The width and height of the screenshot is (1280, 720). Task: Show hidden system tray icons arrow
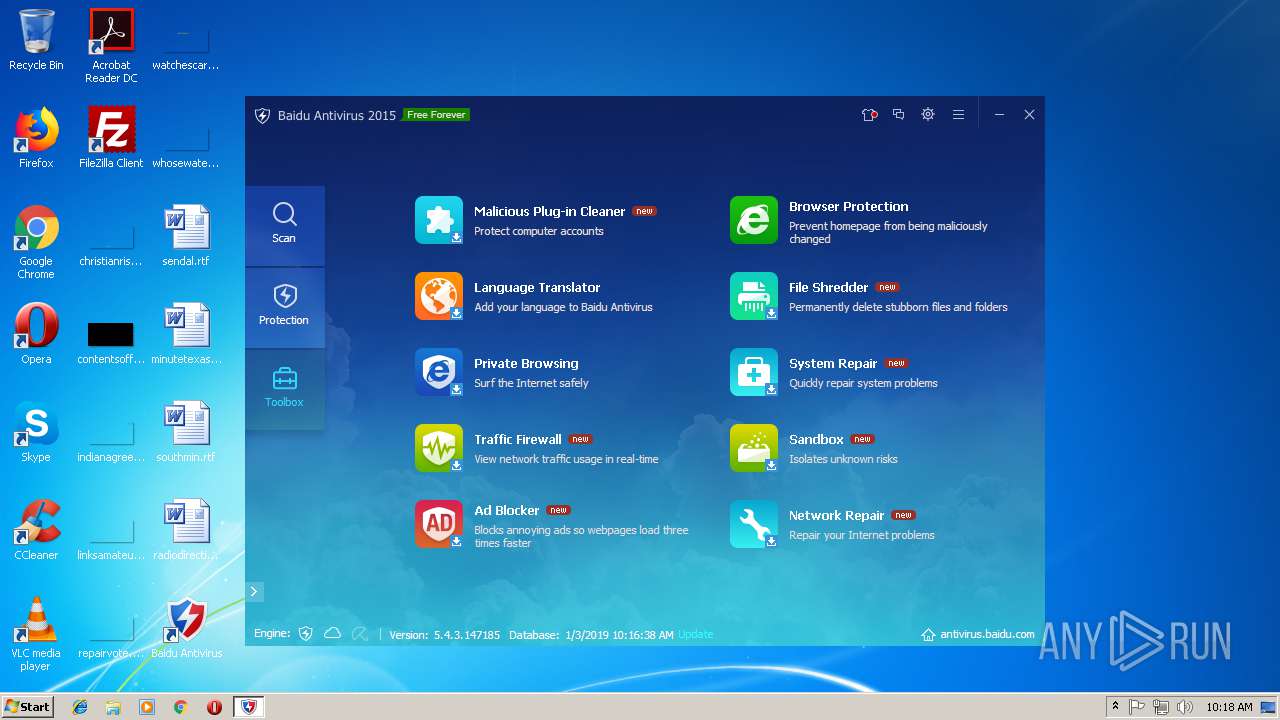pos(1115,707)
